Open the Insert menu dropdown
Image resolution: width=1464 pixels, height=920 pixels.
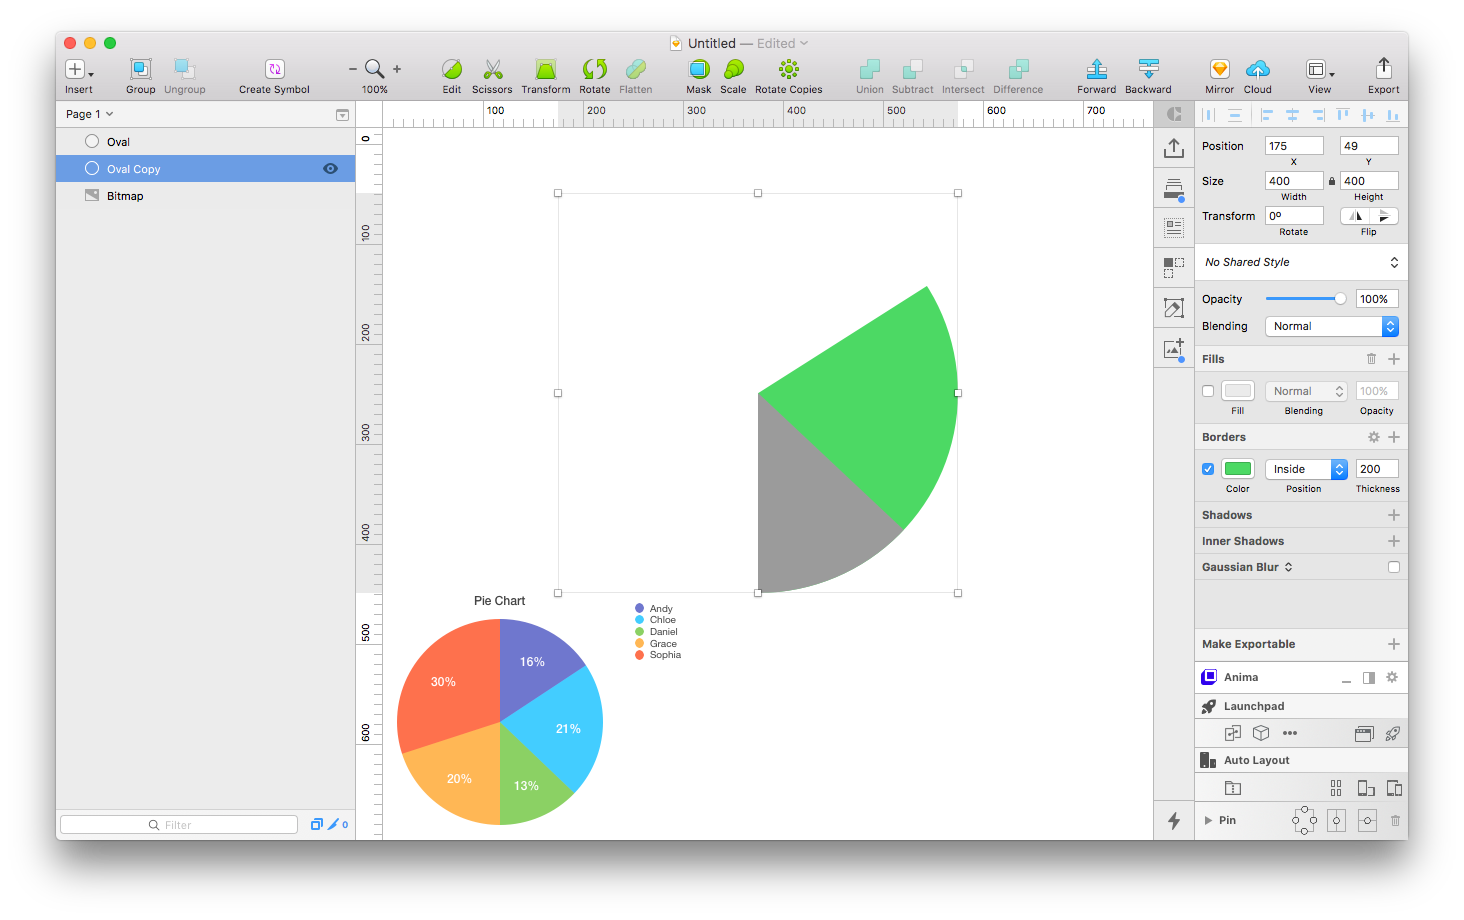coord(79,69)
